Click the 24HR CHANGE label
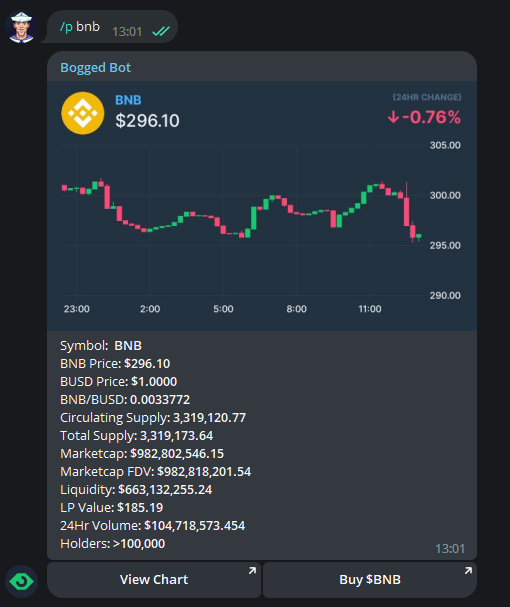The width and height of the screenshot is (510, 607). click(427, 97)
